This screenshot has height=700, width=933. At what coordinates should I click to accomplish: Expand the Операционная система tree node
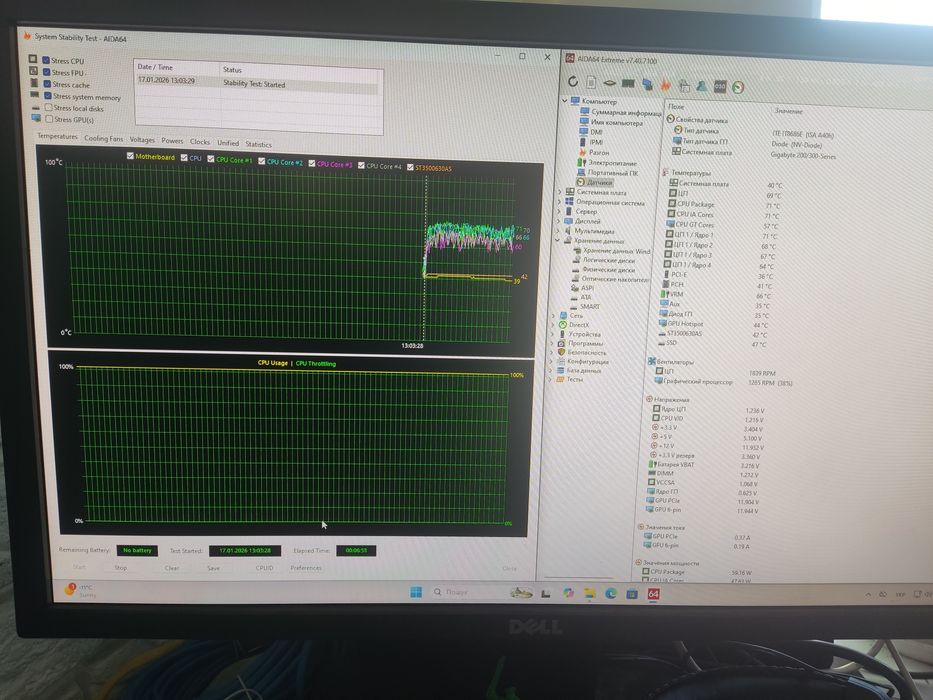coord(559,201)
